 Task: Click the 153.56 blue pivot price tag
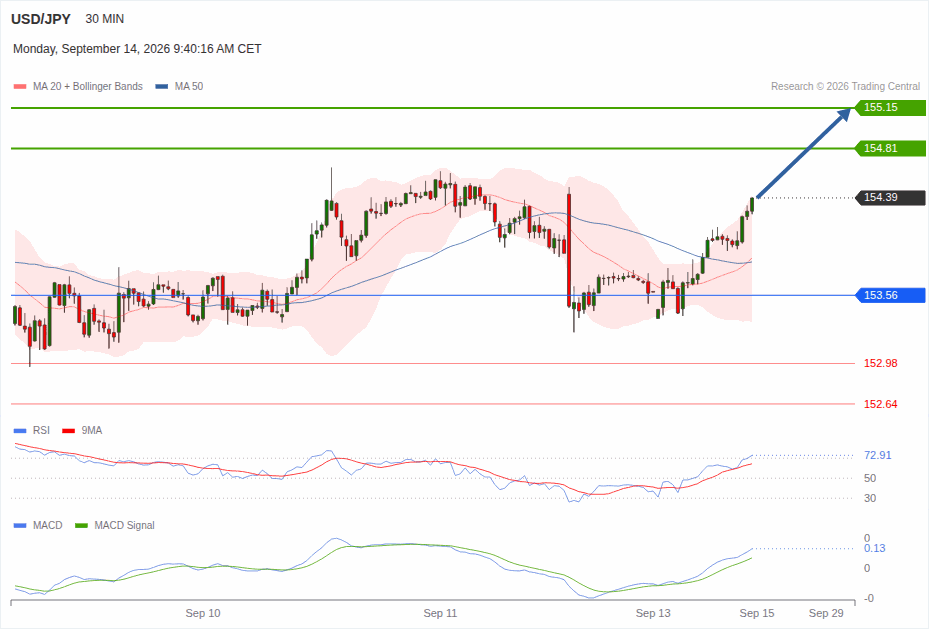tap(890, 295)
